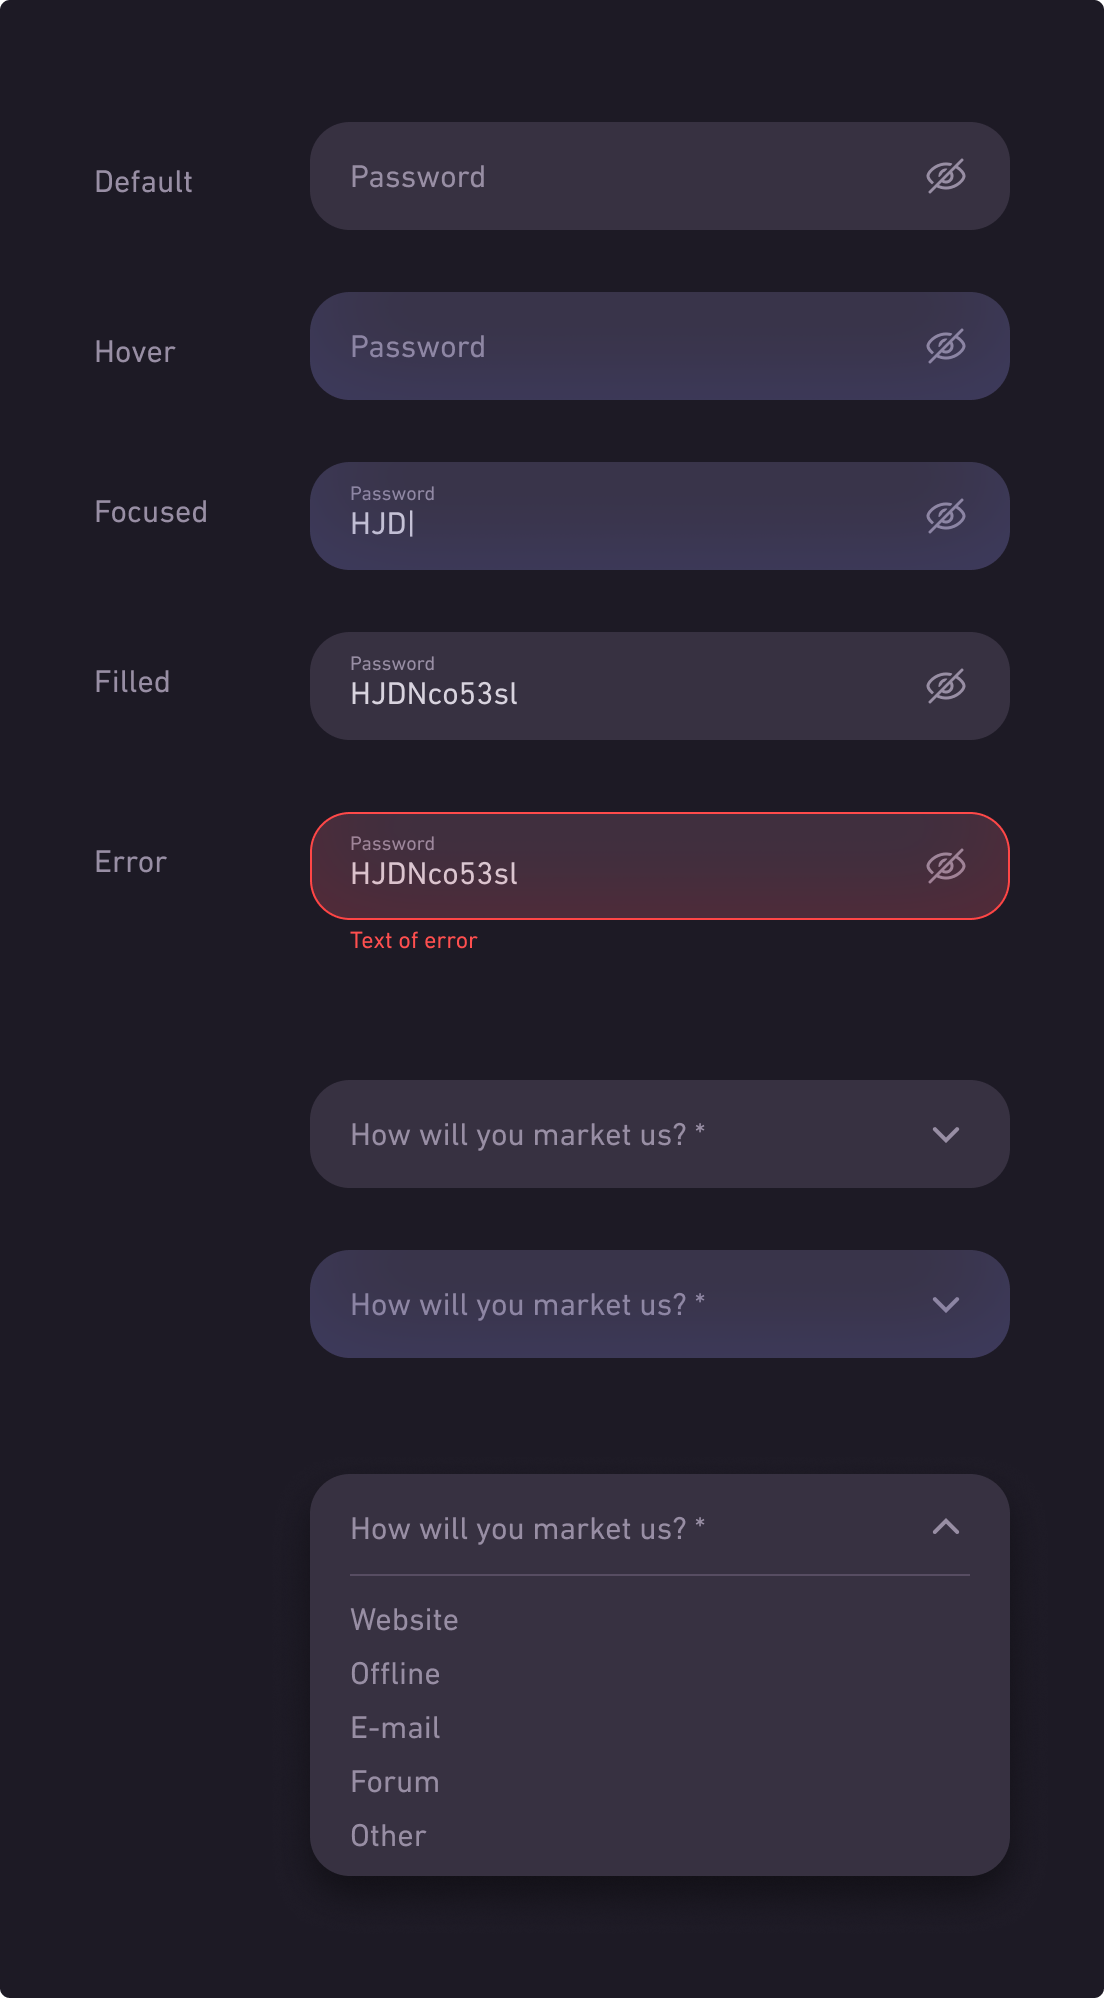Expand the first marketing dropdown chevron
Image resolution: width=1104 pixels, height=1998 pixels.
point(945,1134)
